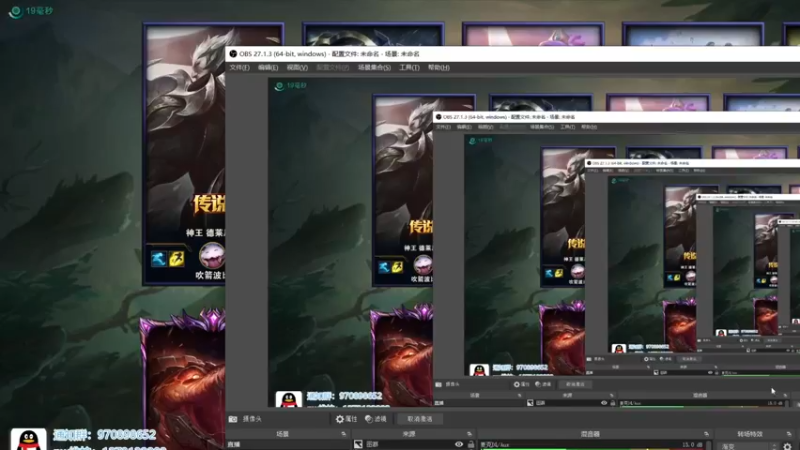Viewport: 800px width, 450px height.
Task: Click 属性 gear in the nested second OBS window
Action: (x=516, y=384)
